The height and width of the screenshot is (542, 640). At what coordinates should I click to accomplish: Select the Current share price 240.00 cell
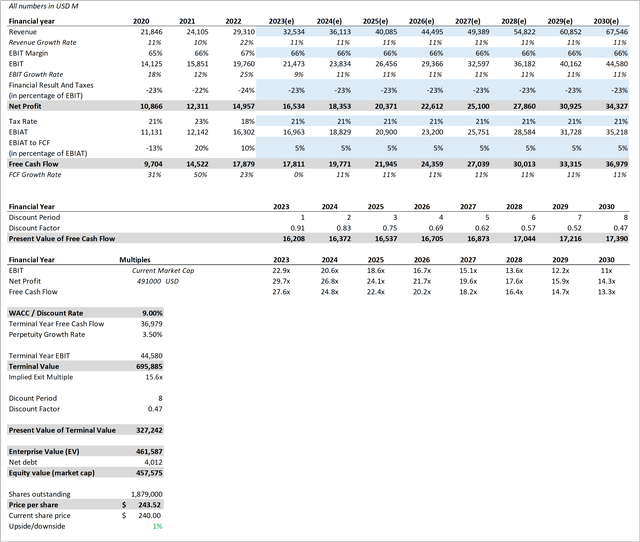point(146,515)
